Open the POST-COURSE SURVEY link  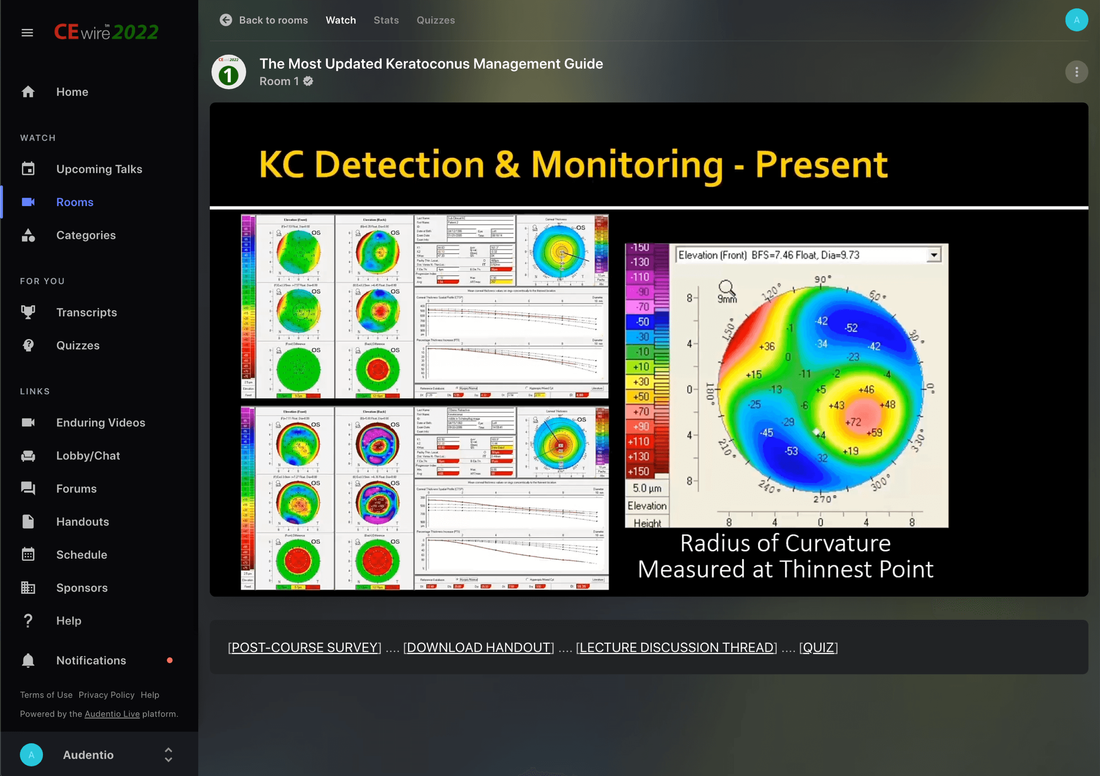pos(305,648)
